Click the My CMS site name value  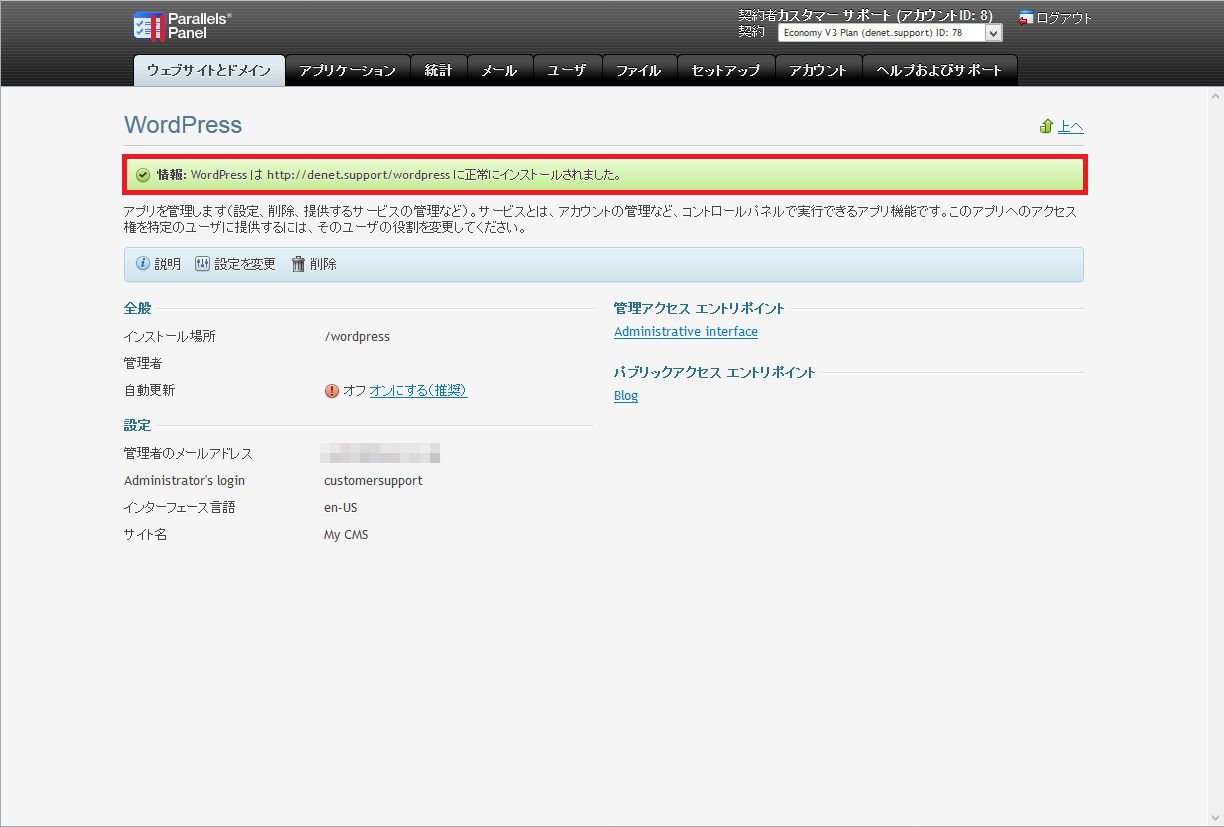tap(346, 535)
